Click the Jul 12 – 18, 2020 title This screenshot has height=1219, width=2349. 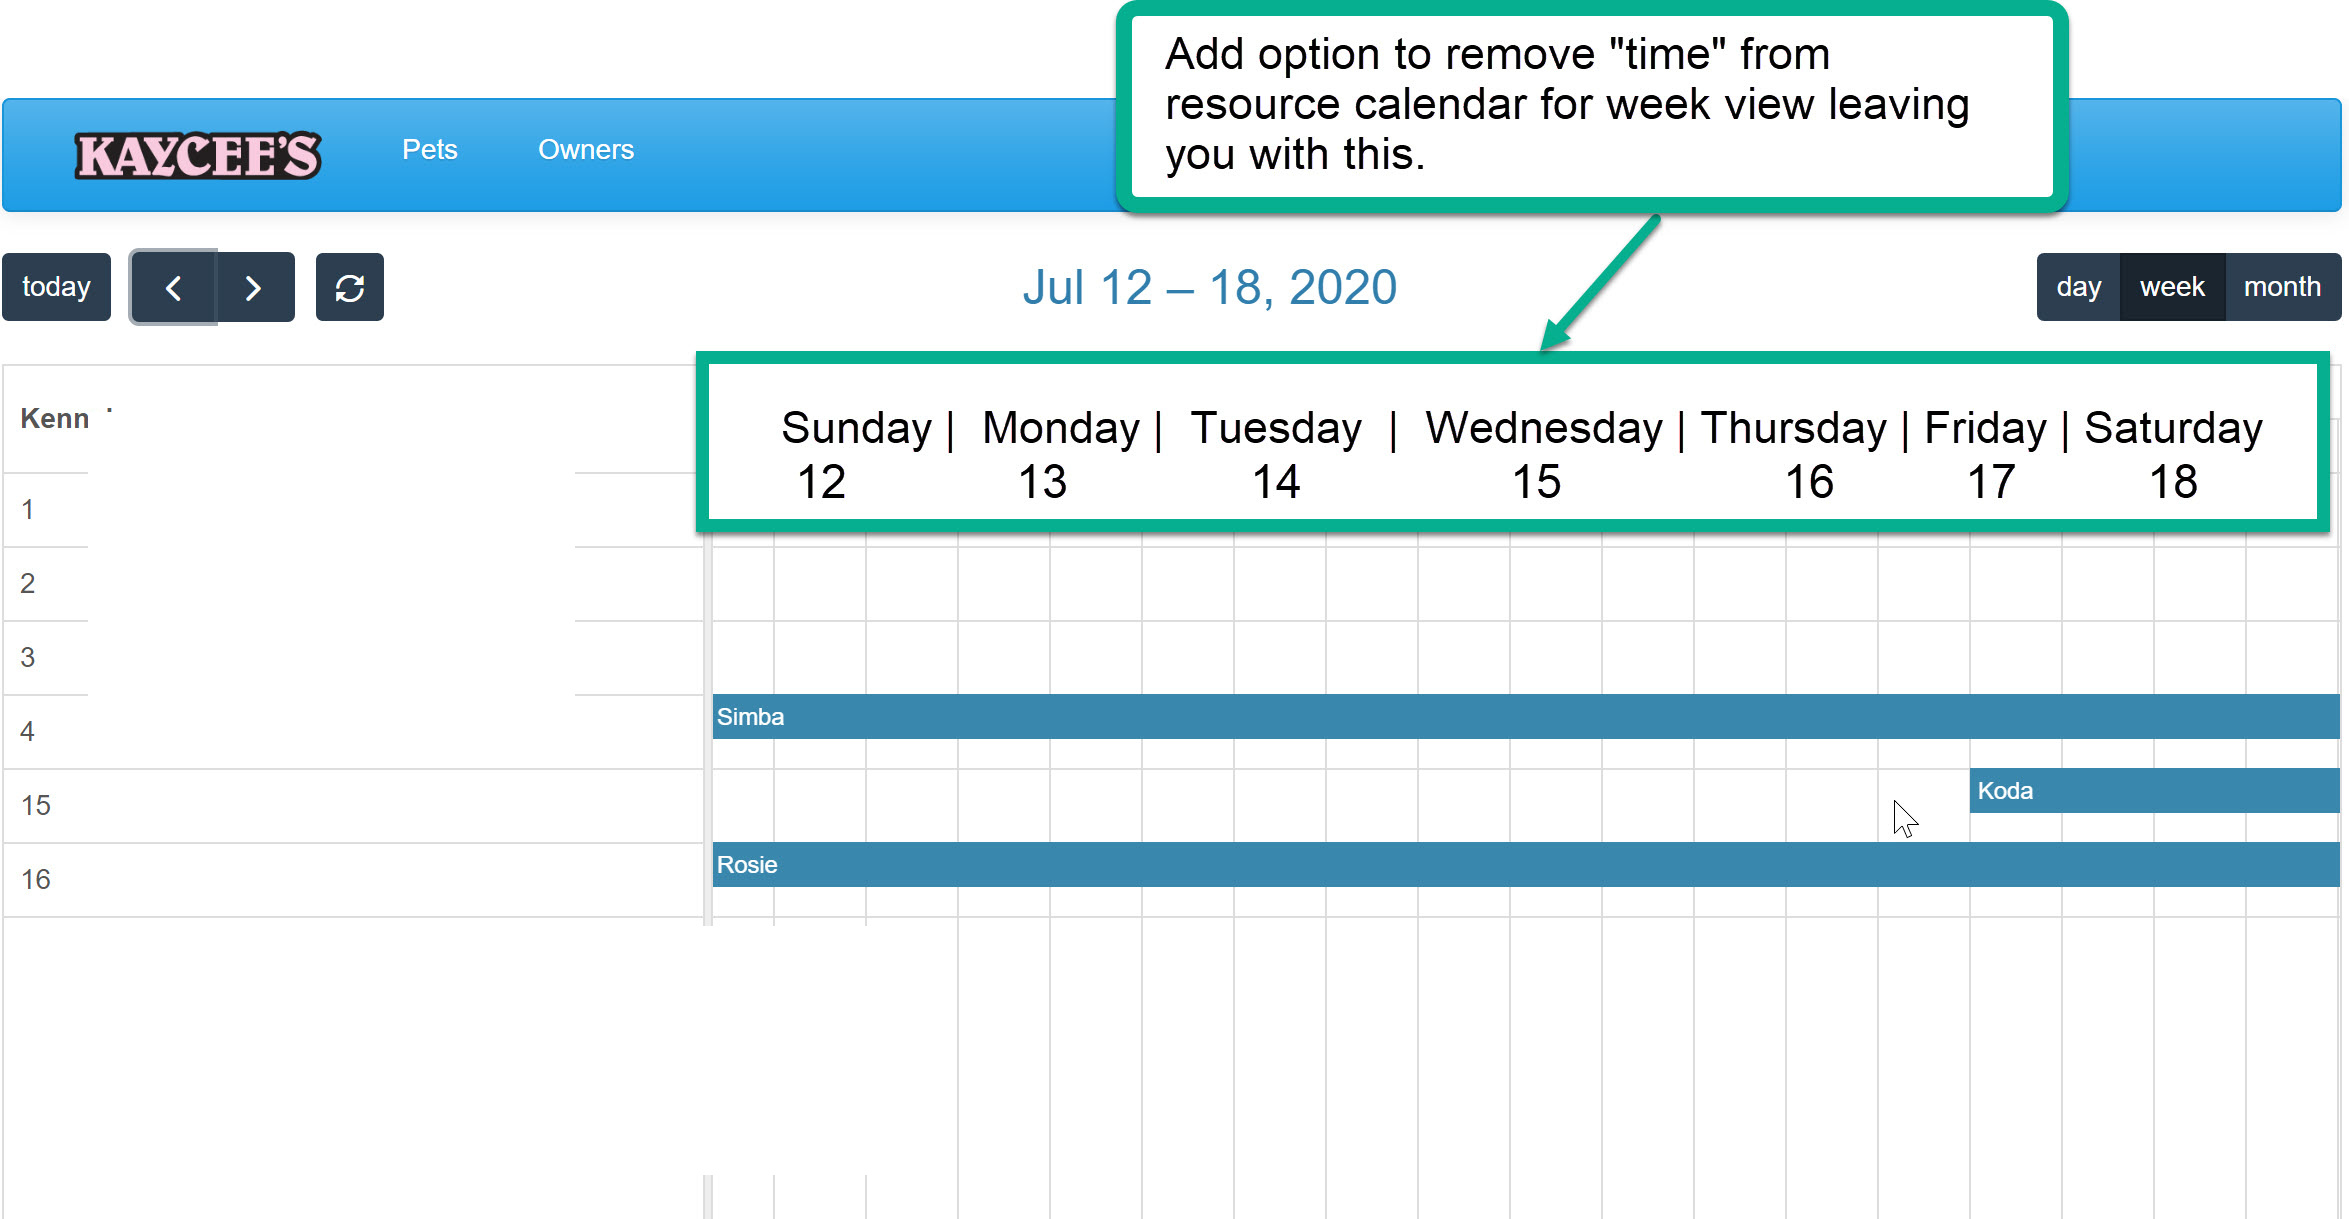click(x=1209, y=288)
